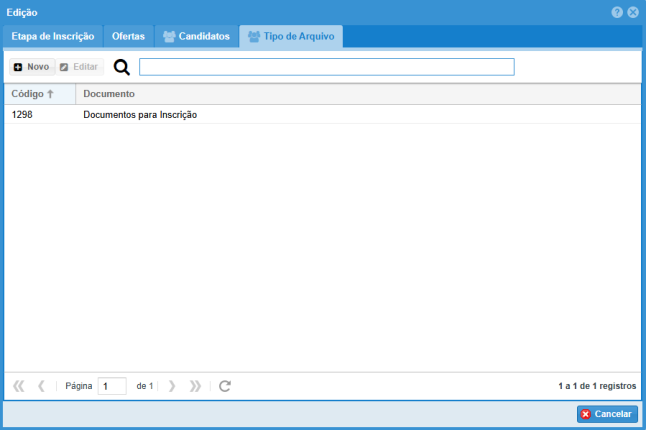This screenshot has width=646, height=430.
Task: Go to first page icon
Action: [19, 385]
